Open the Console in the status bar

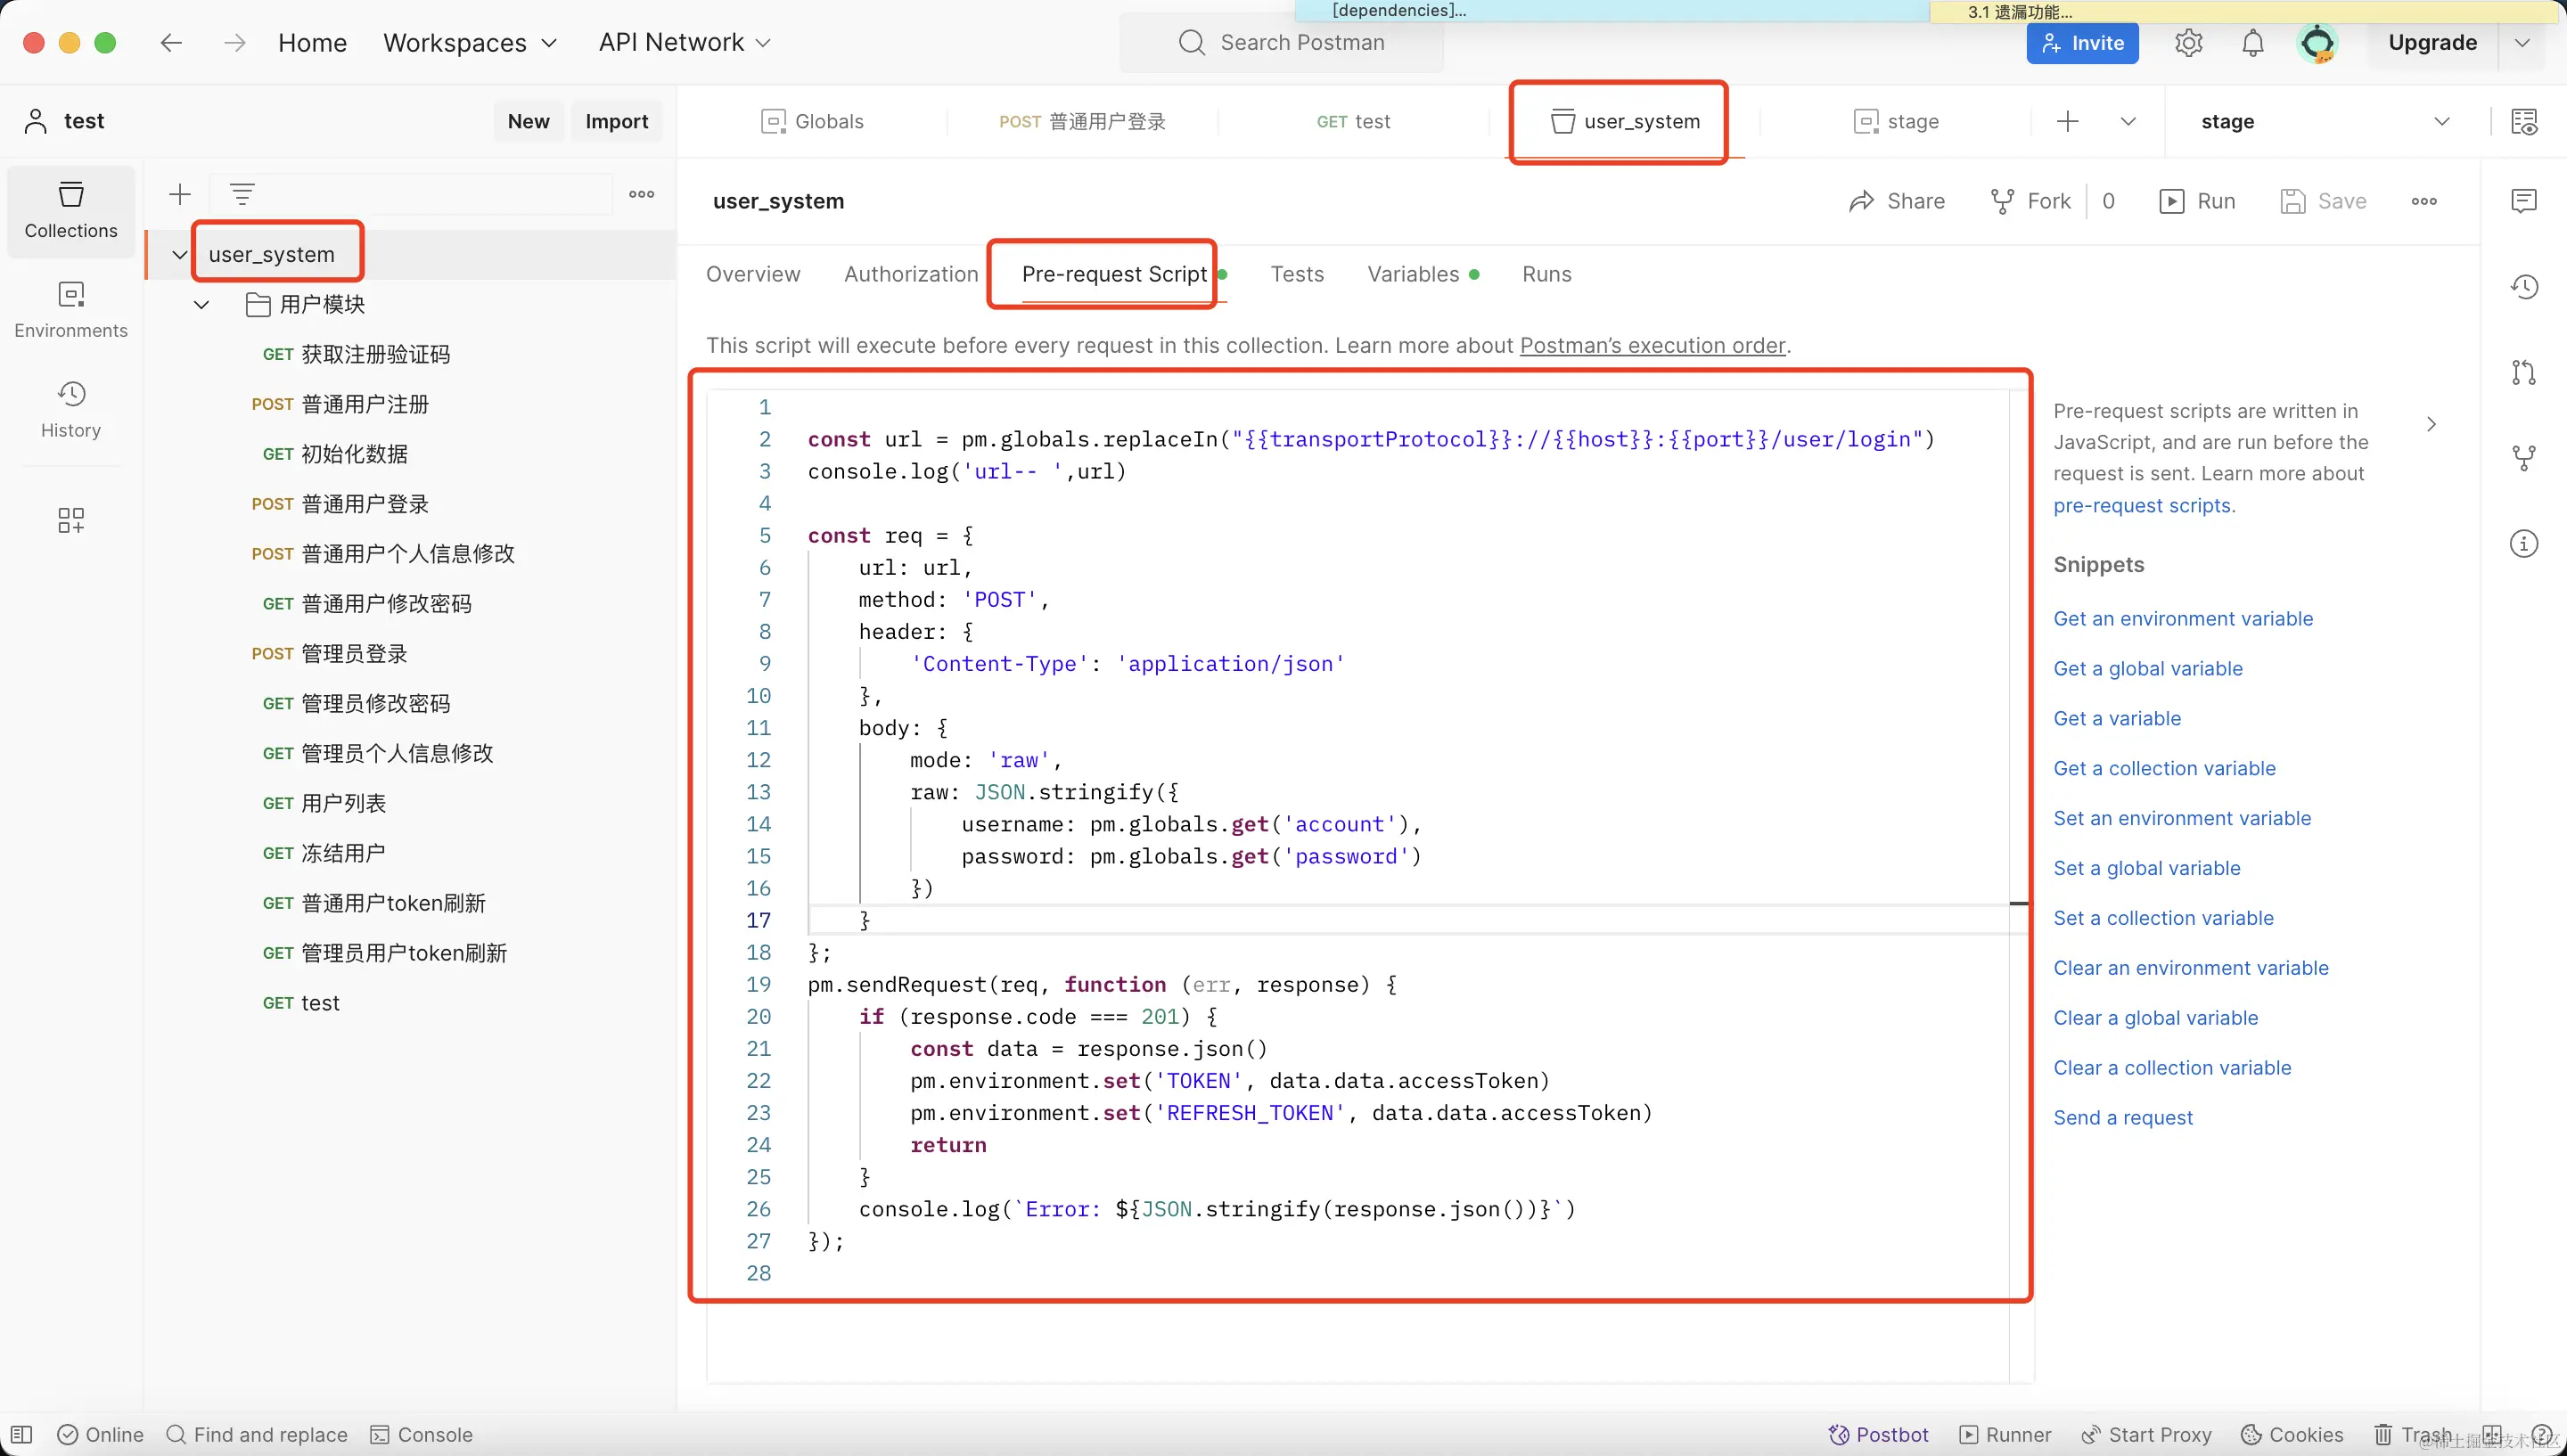421,1434
